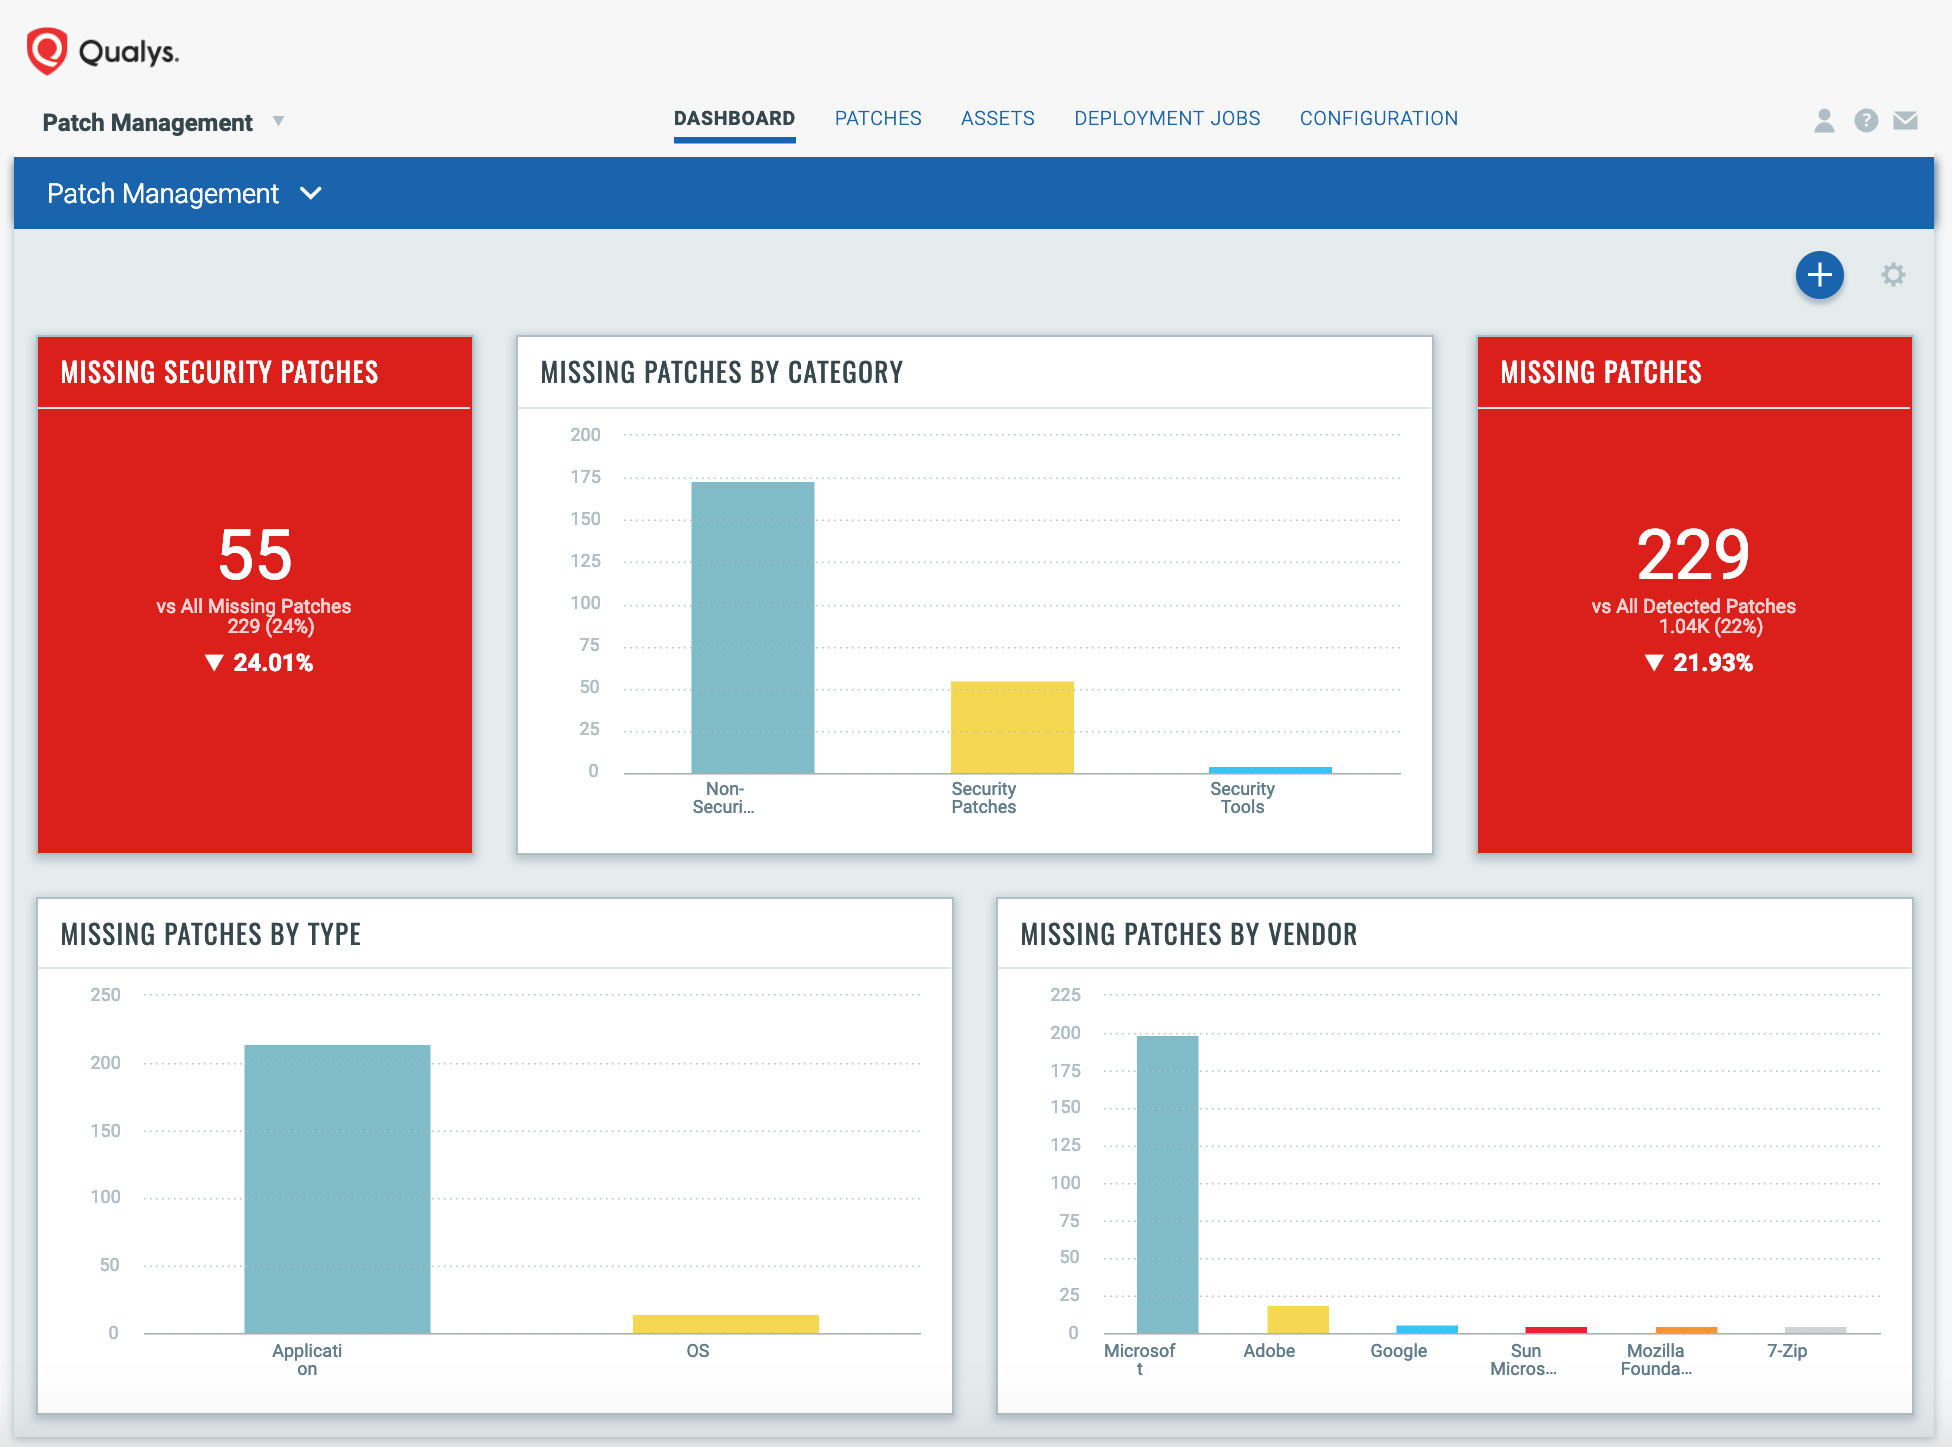Open the Configuration tab
This screenshot has height=1447, width=1952.
point(1378,119)
